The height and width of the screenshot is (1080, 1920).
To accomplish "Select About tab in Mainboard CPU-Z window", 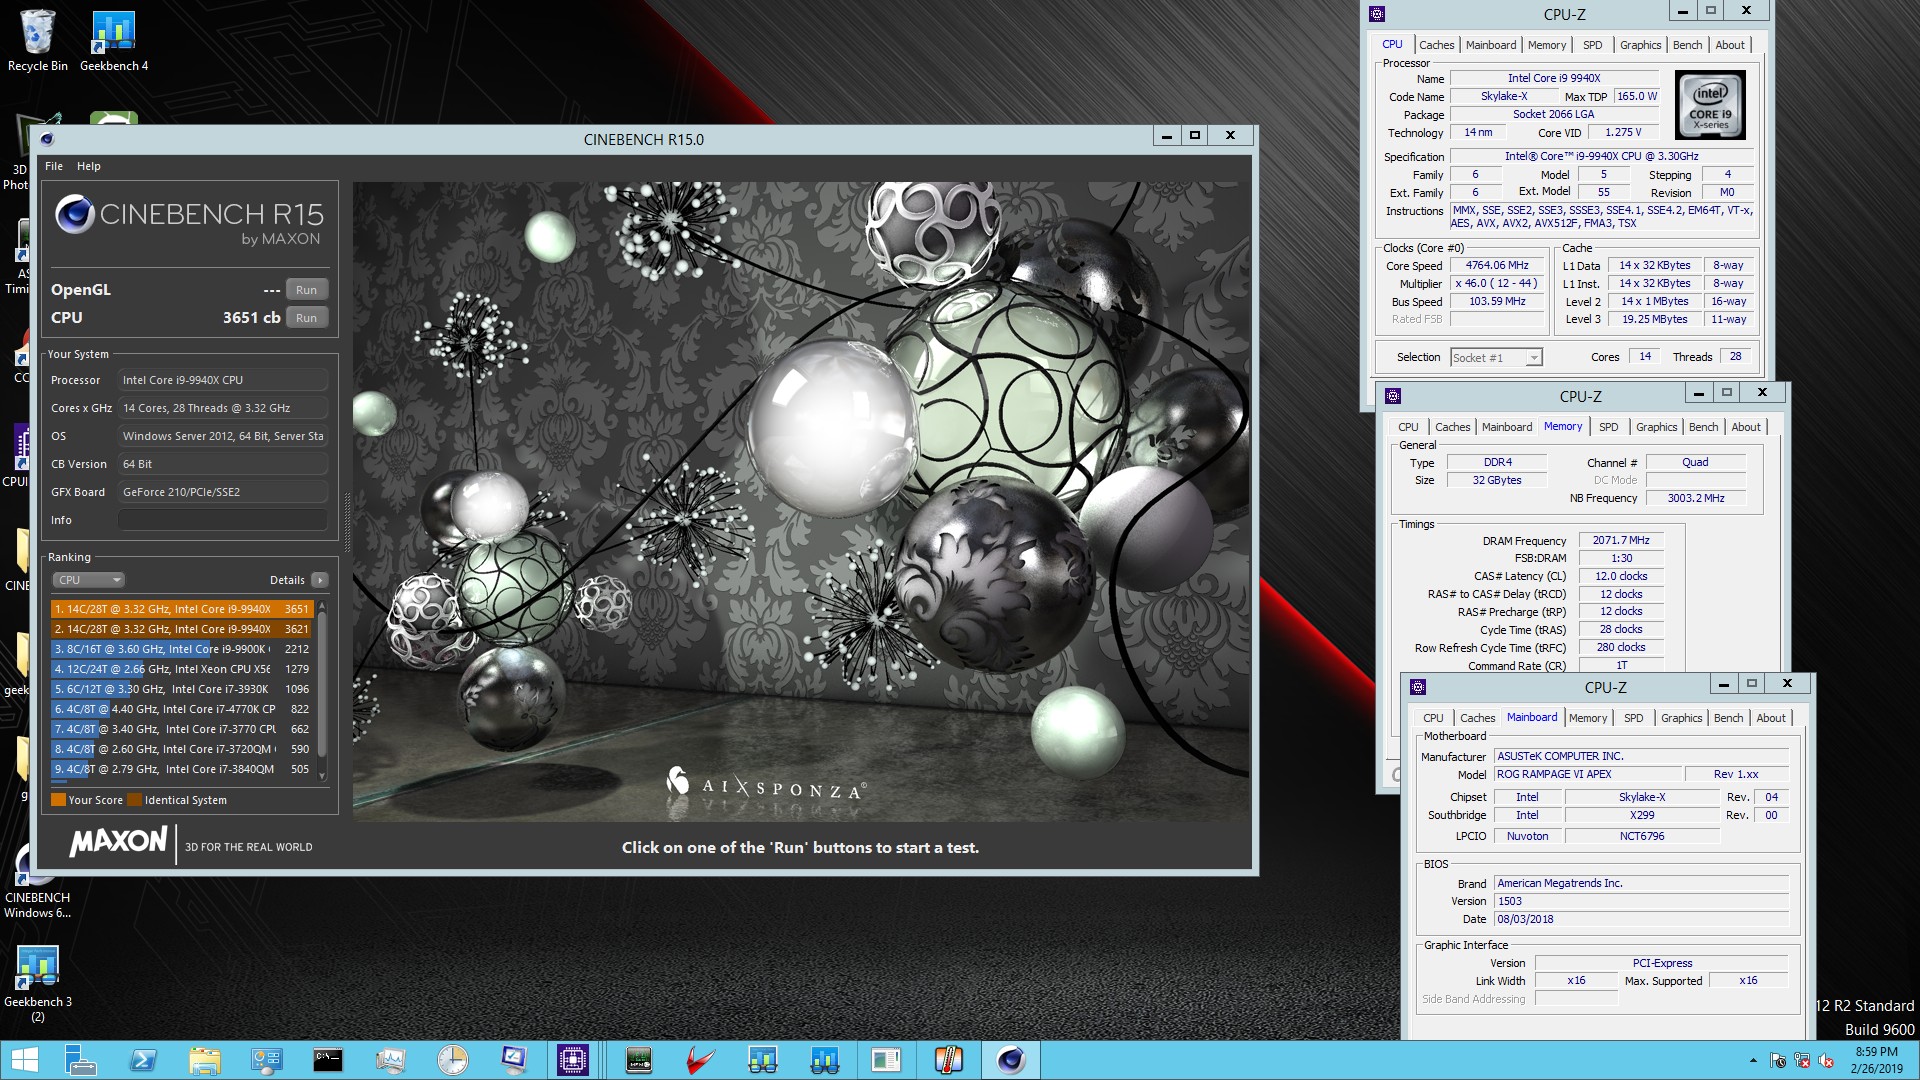I will (1771, 718).
